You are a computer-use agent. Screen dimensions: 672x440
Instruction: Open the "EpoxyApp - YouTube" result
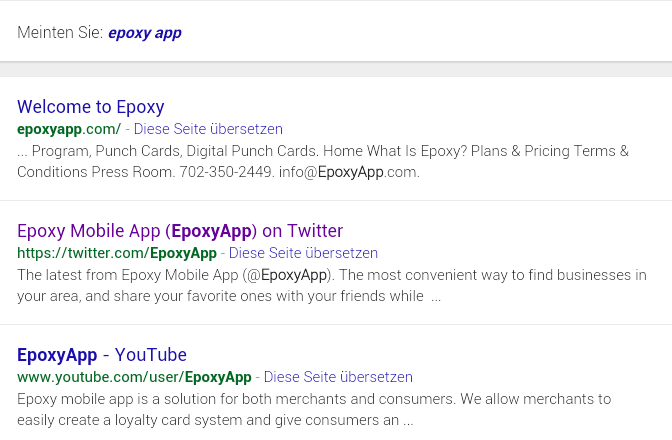click(102, 355)
